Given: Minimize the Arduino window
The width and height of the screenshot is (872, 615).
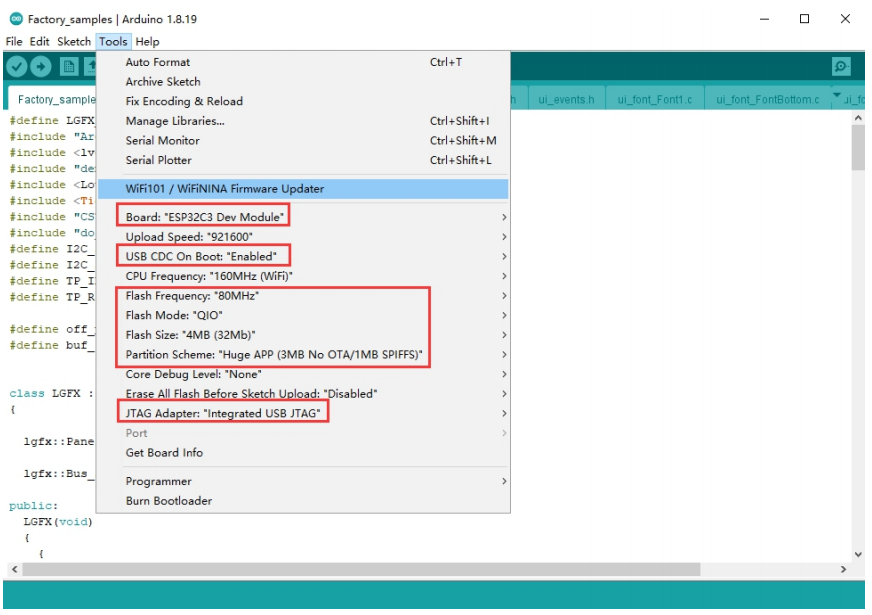Looking at the screenshot, I should point(765,19).
